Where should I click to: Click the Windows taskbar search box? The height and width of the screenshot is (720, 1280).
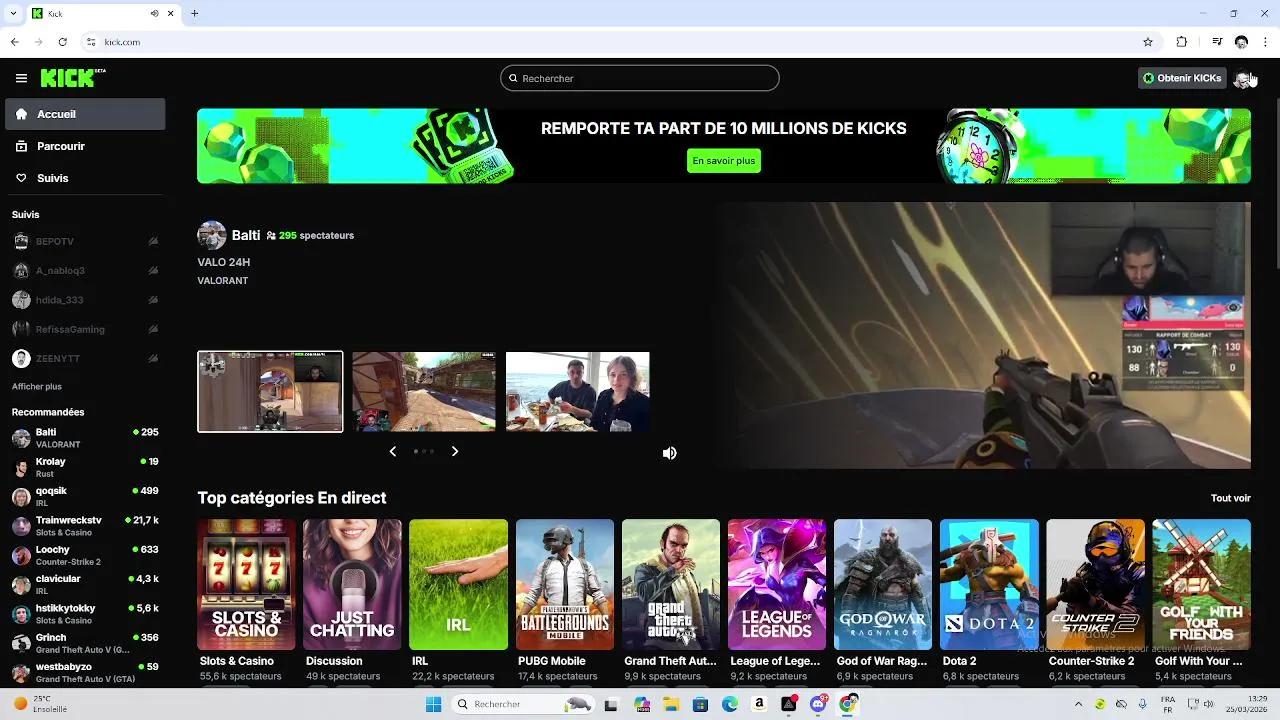[525, 704]
